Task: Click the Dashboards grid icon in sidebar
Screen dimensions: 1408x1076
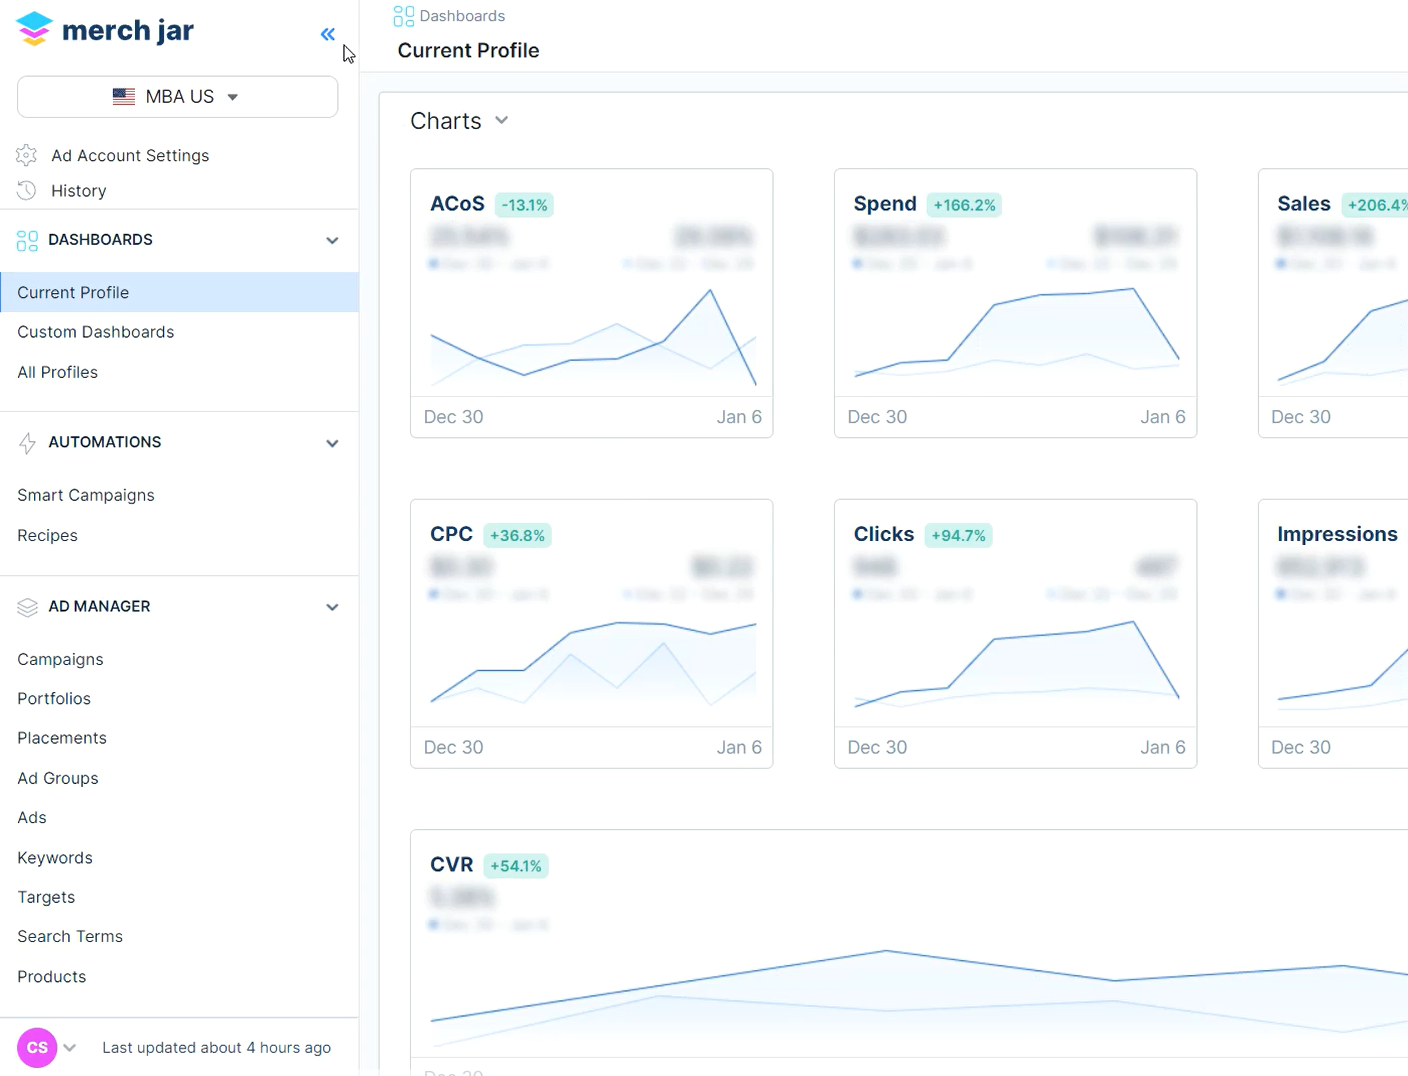Action: coord(27,240)
